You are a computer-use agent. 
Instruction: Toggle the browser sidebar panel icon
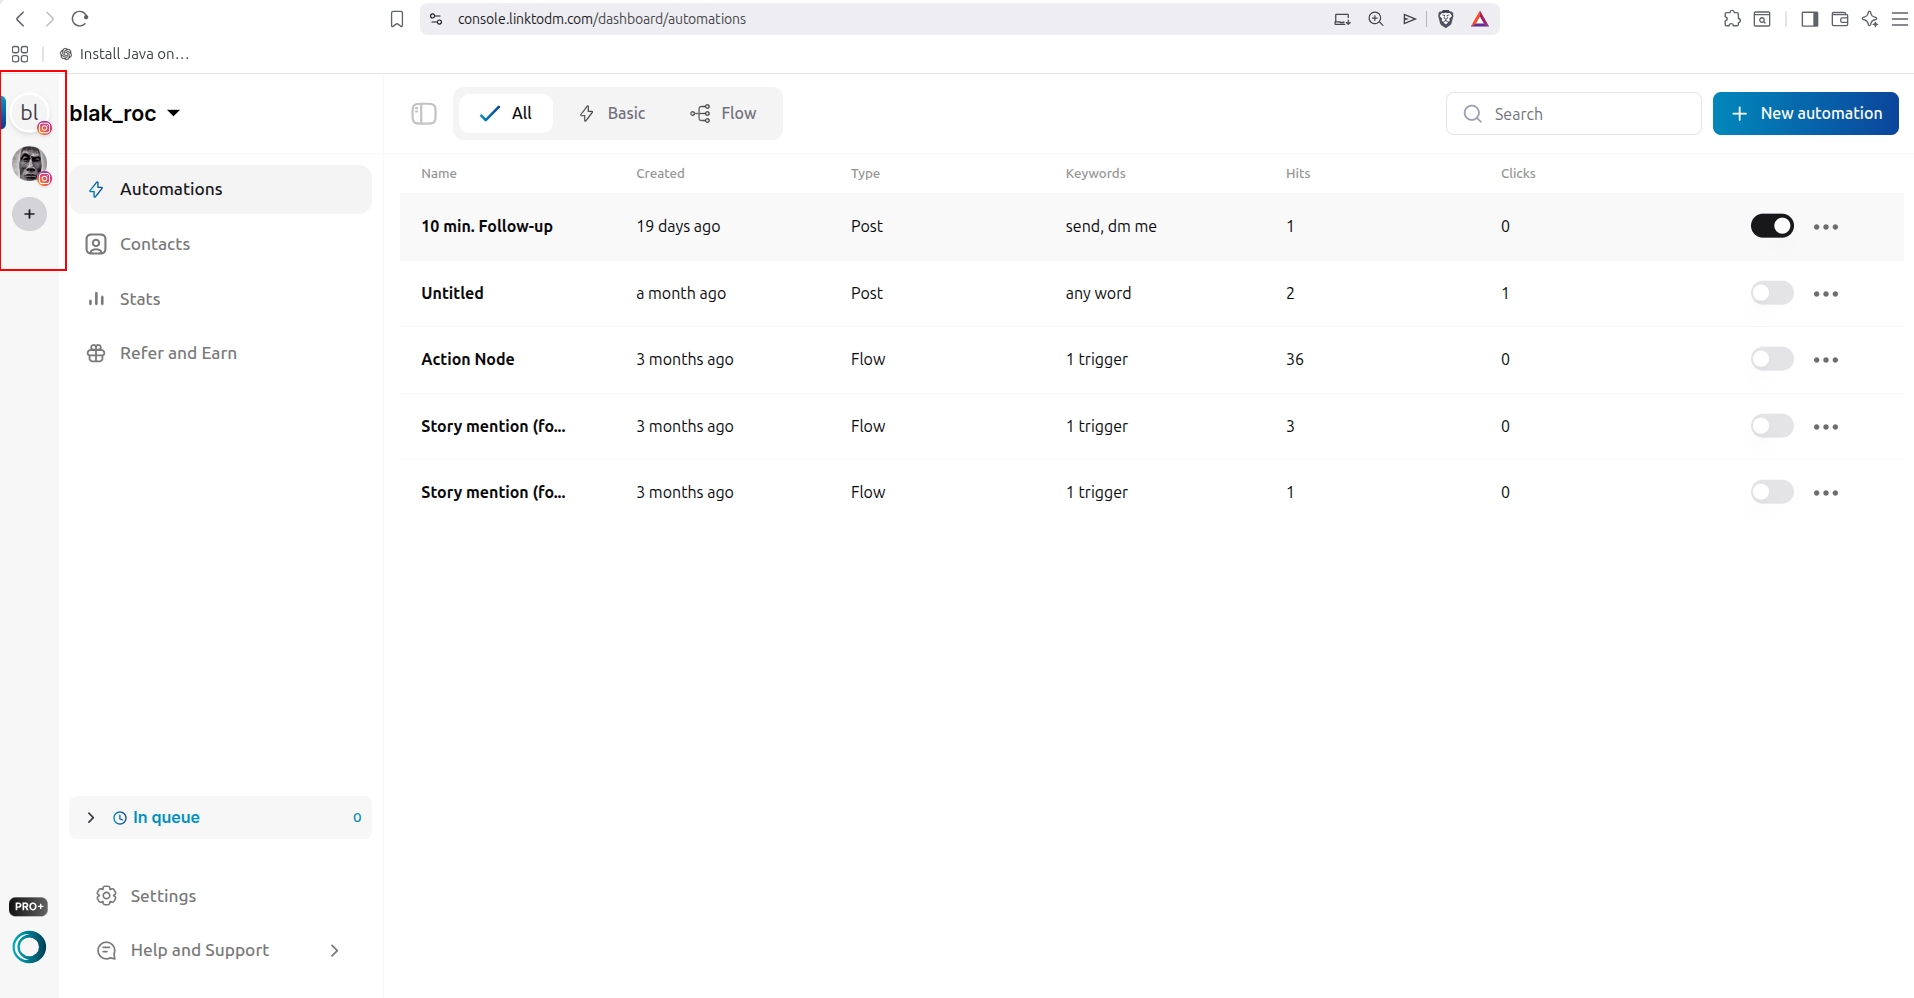click(1809, 19)
